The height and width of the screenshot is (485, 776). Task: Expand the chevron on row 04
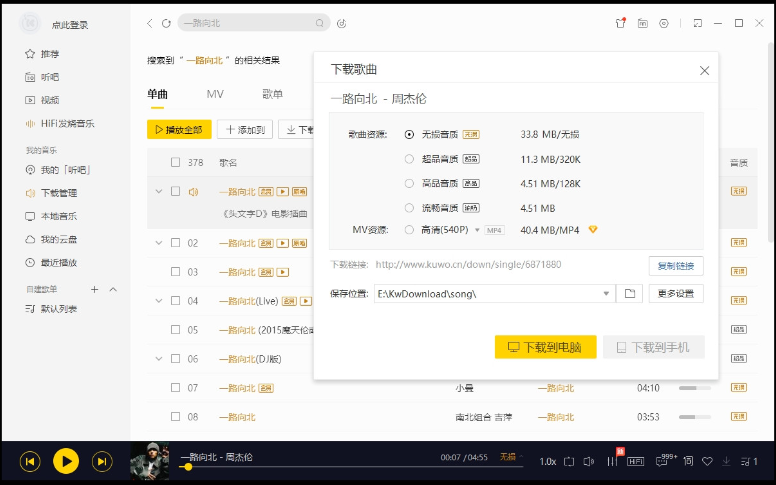pyautogui.click(x=159, y=300)
